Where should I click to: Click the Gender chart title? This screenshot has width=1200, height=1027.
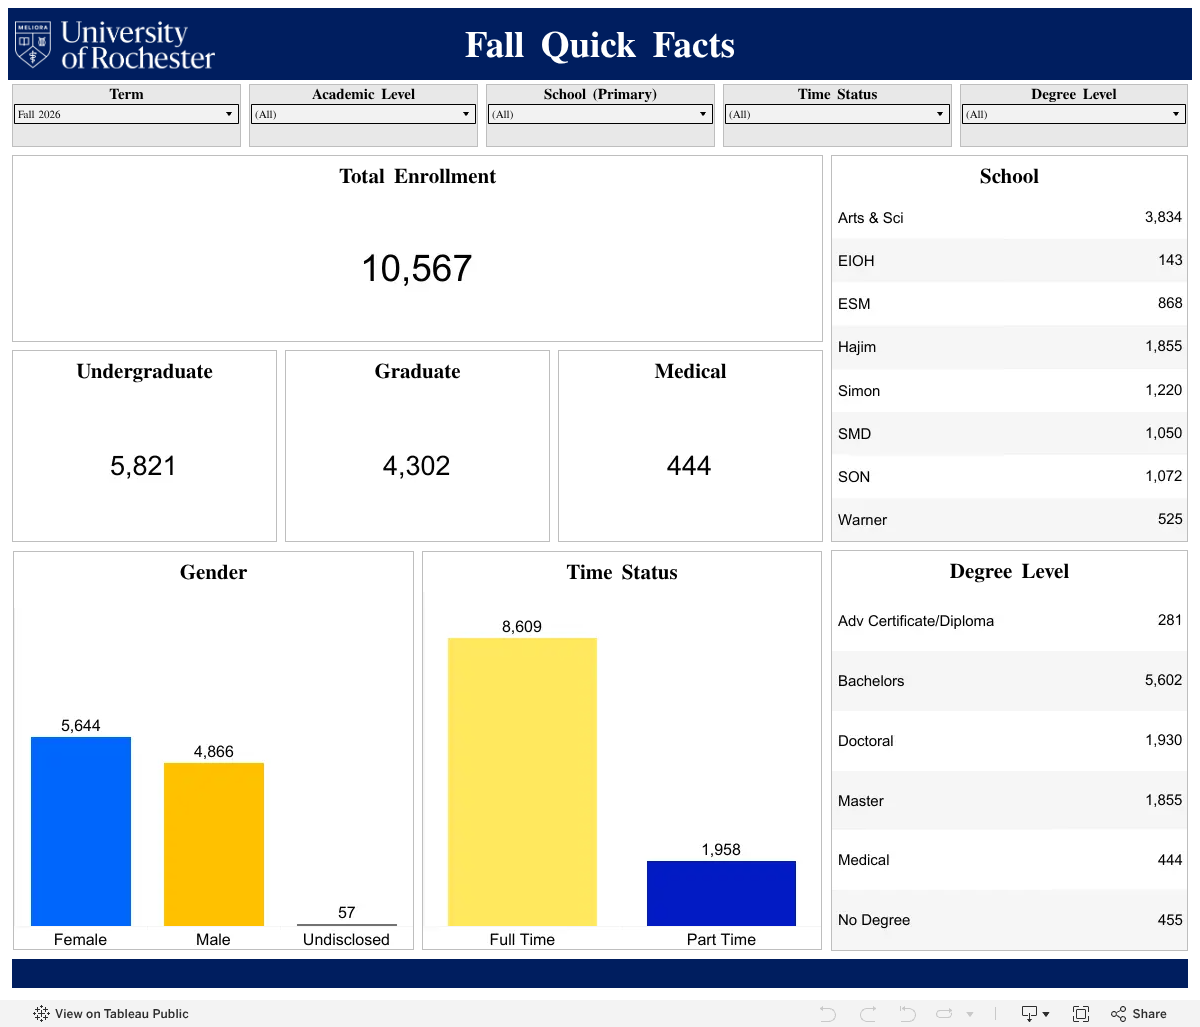coord(213,572)
